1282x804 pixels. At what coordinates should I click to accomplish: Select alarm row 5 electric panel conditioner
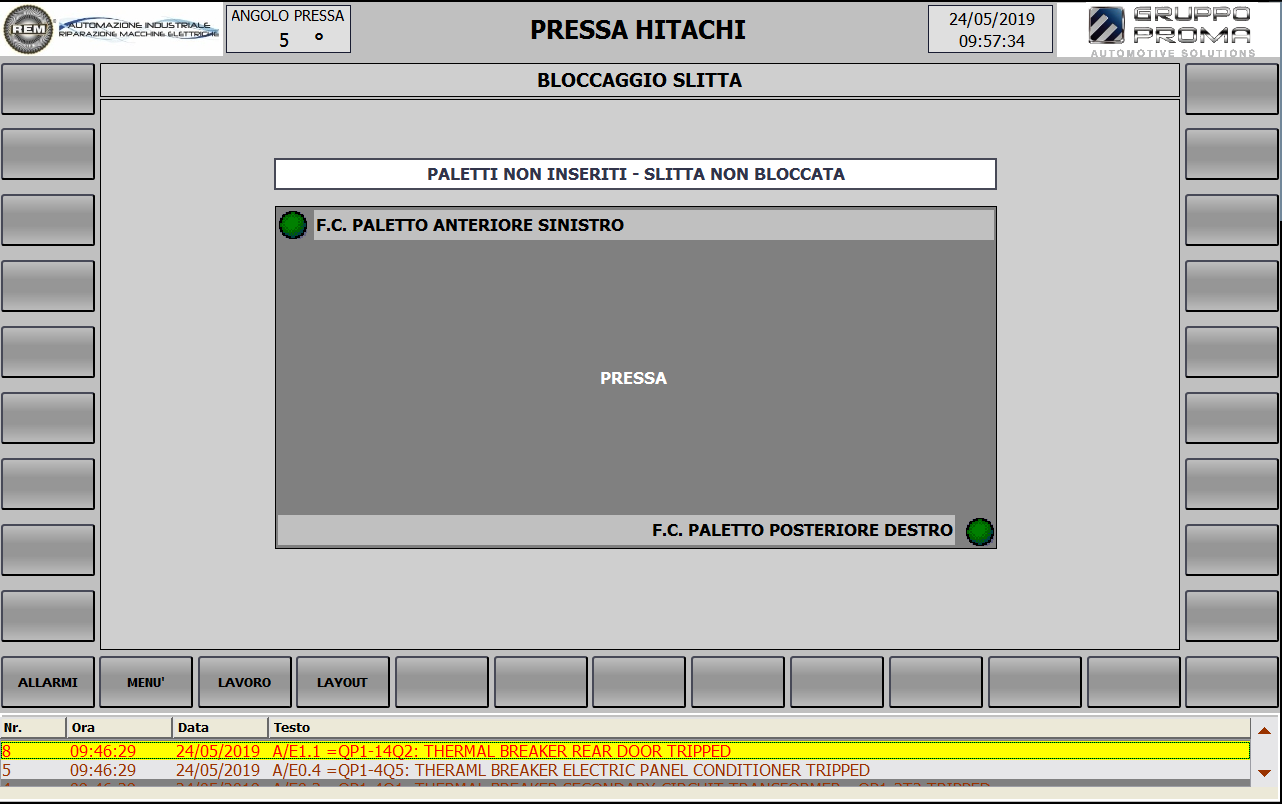(x=625, y=770)
